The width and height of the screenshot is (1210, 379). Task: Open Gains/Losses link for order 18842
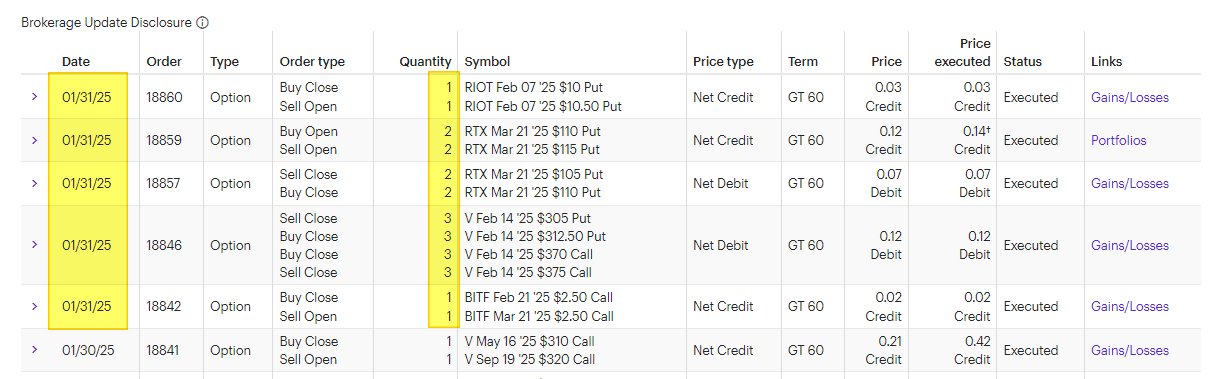[x=1130, y=307]
